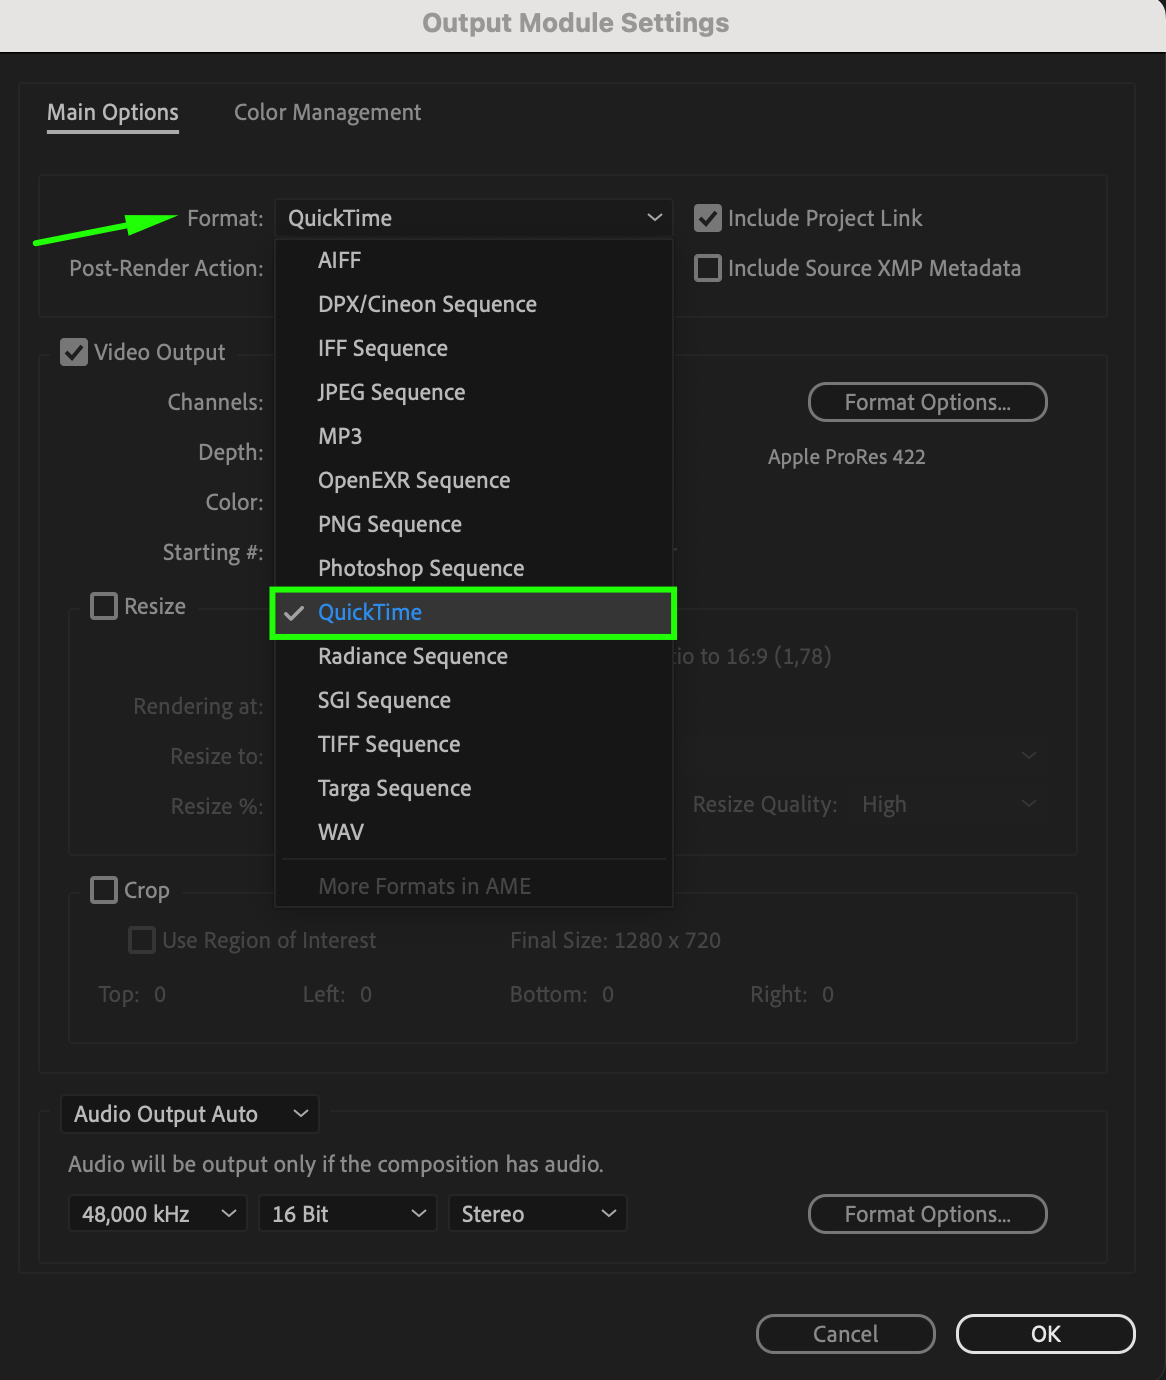Open the 48,000 kHz sample rate dropdown
Image resolution: width=1166 pixels, height=1380 pixels.
[x=158, y=1214]
